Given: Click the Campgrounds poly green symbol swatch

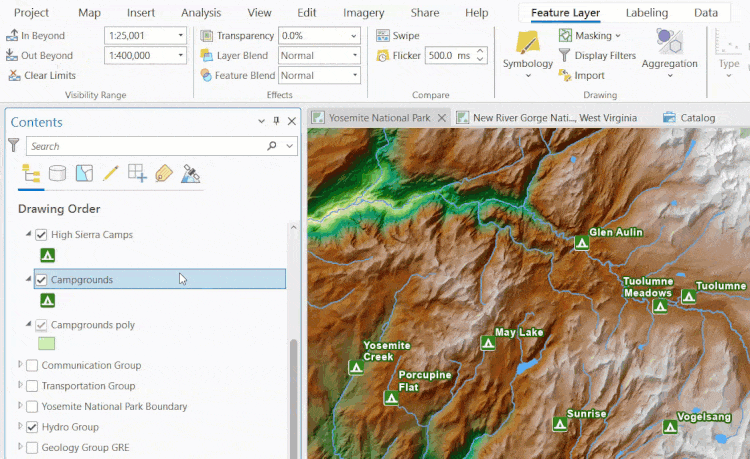Looking at the screenshot, I should click(x=46, y=343).
